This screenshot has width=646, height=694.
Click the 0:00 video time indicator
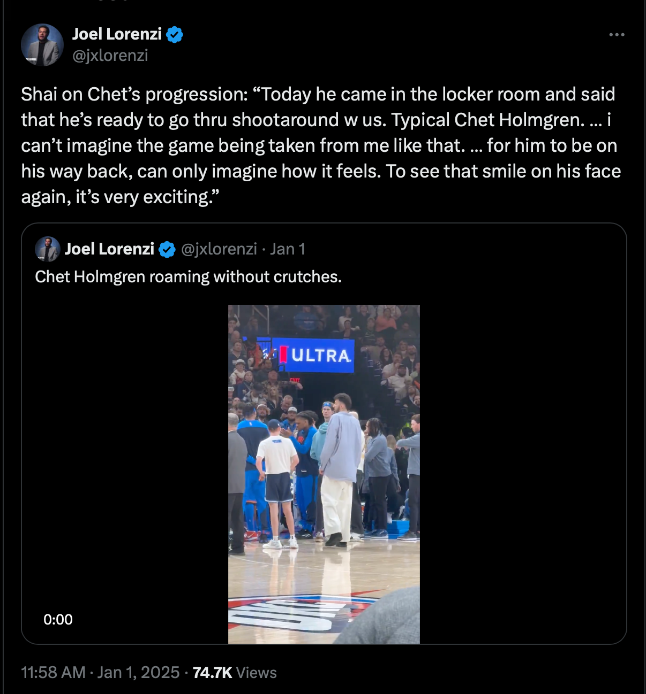(58, 620)
